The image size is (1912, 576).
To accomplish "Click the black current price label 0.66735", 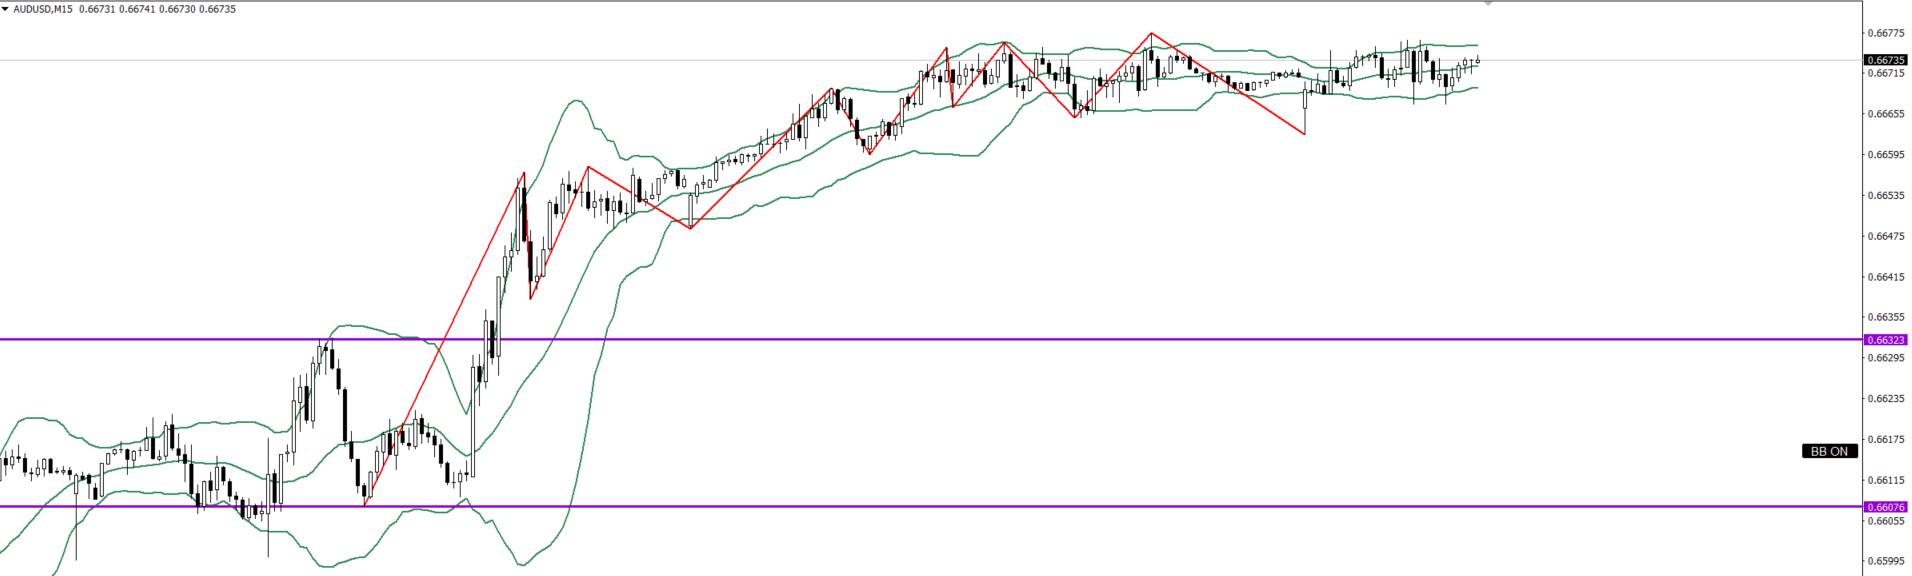I will 1885,60.
